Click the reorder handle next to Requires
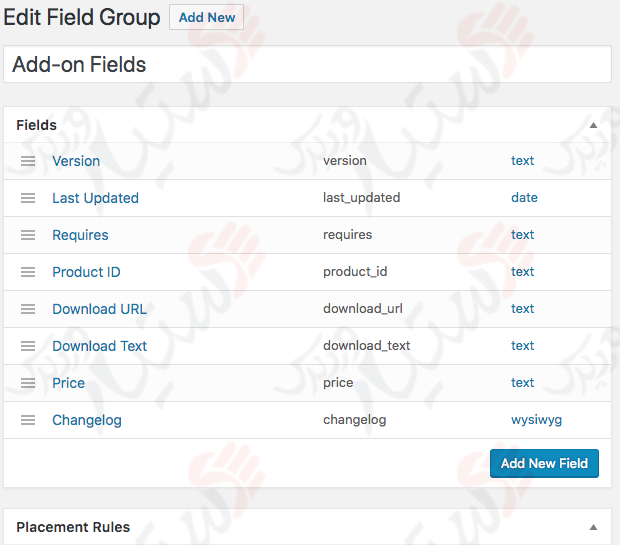The image size is (620, 545). [x=28, y=235]
